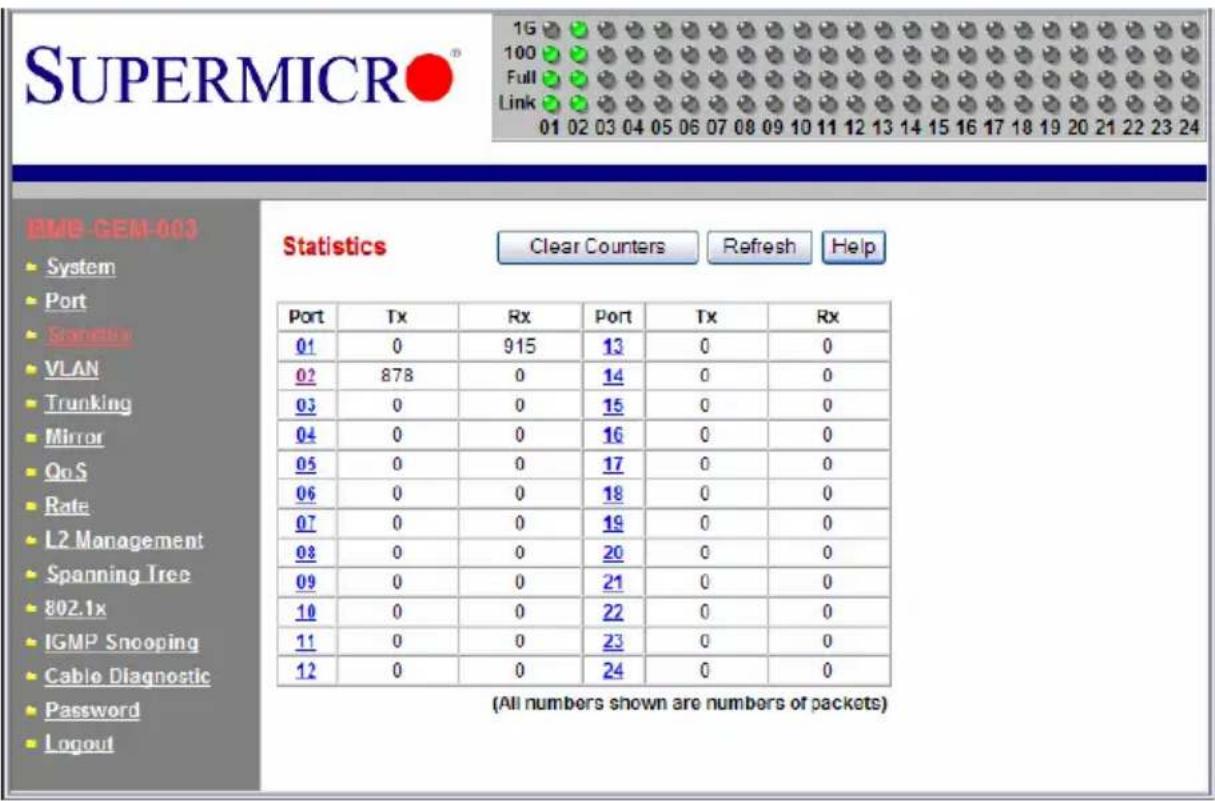The width and height of the screenshot is (1215, 801).
Task: Open the Password page
Action: tap(93, 710)
